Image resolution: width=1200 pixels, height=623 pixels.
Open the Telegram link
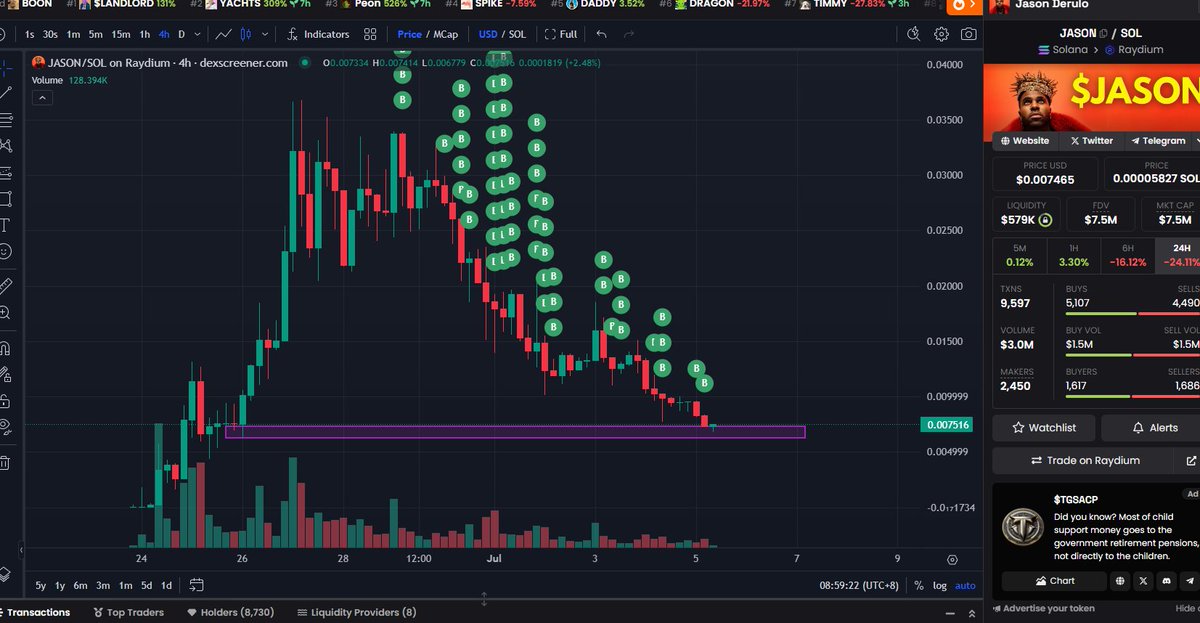[1157, 141]
